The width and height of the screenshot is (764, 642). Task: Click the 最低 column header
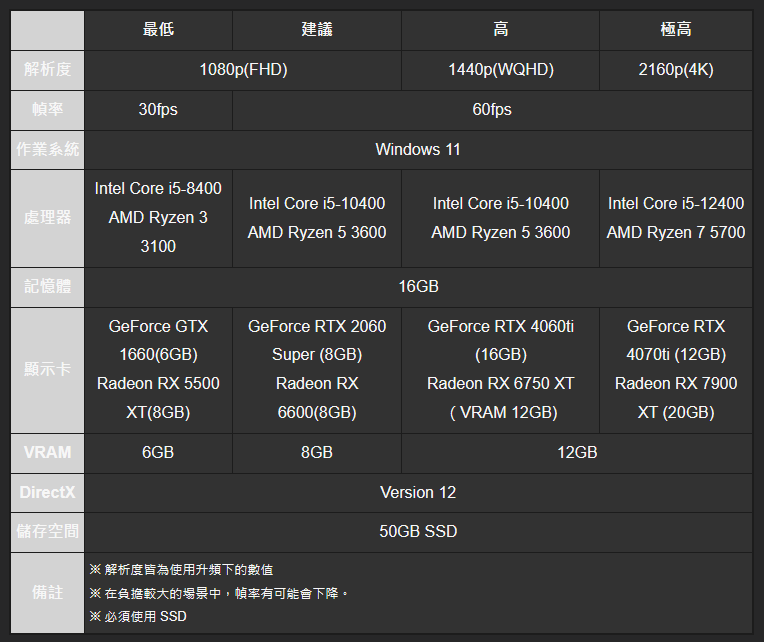point(158,30)
